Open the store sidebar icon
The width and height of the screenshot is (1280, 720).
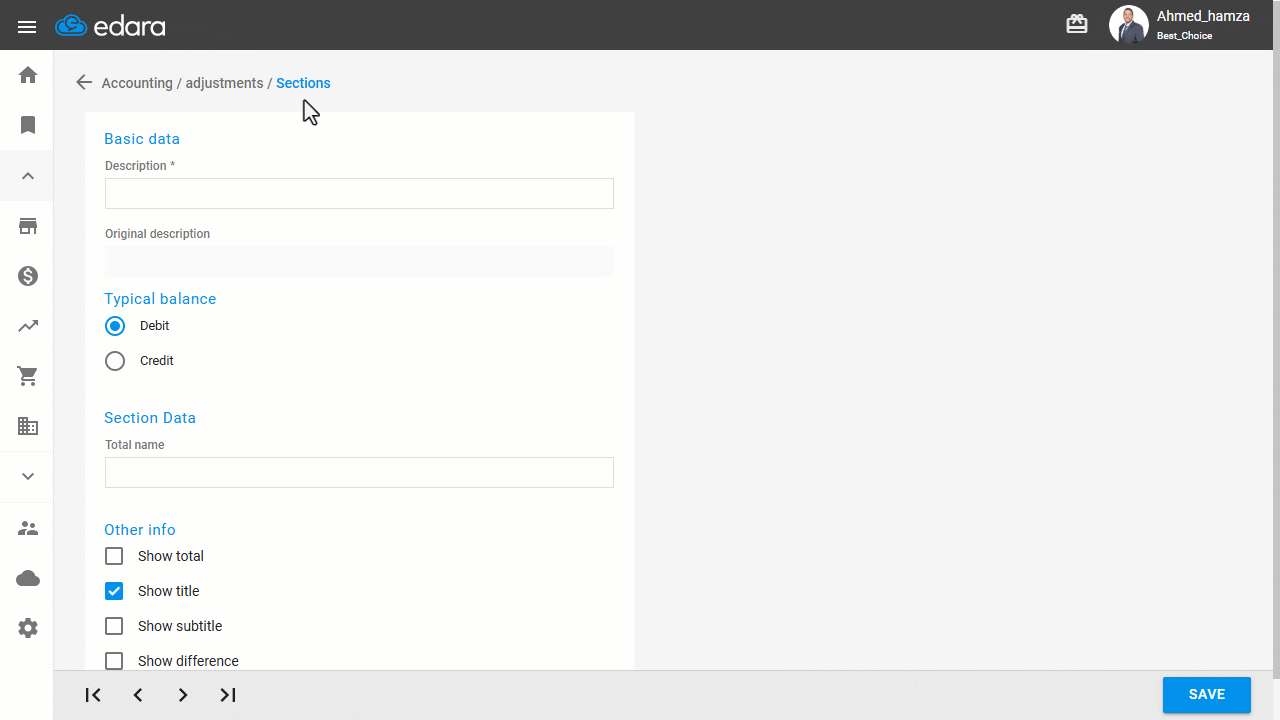28,226
